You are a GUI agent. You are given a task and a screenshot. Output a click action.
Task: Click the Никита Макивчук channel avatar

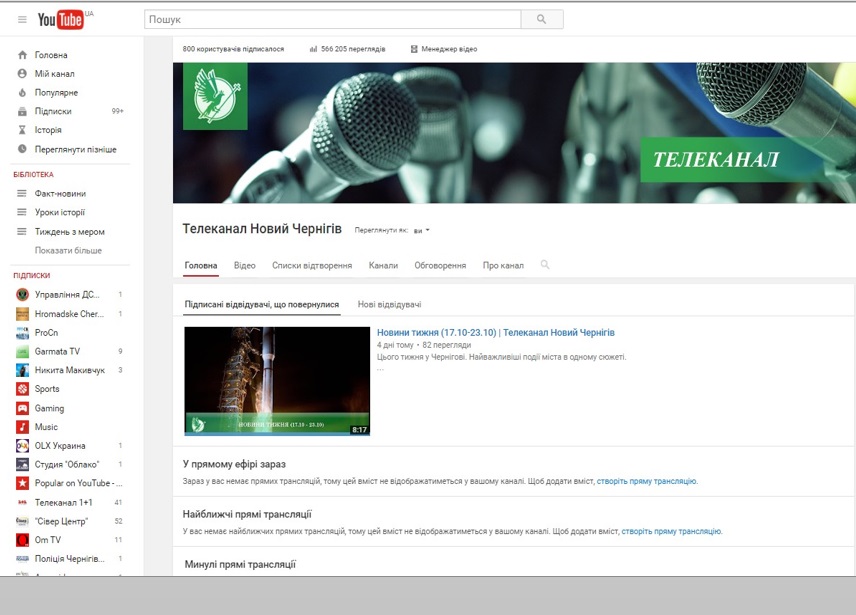[x=22, y=370]
